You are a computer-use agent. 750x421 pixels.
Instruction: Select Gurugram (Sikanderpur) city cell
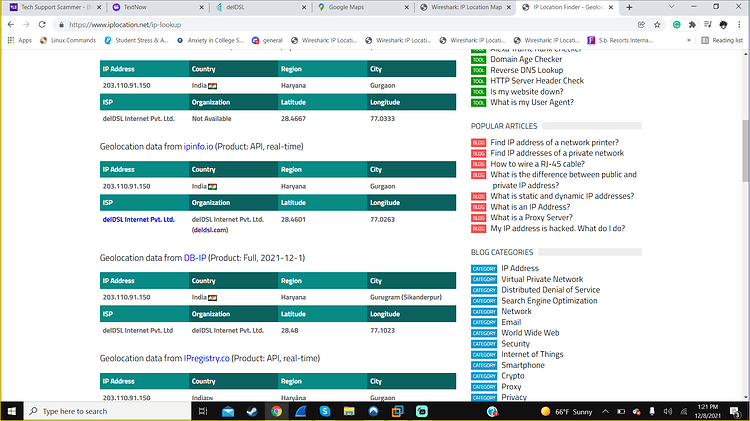pos(406,297)
